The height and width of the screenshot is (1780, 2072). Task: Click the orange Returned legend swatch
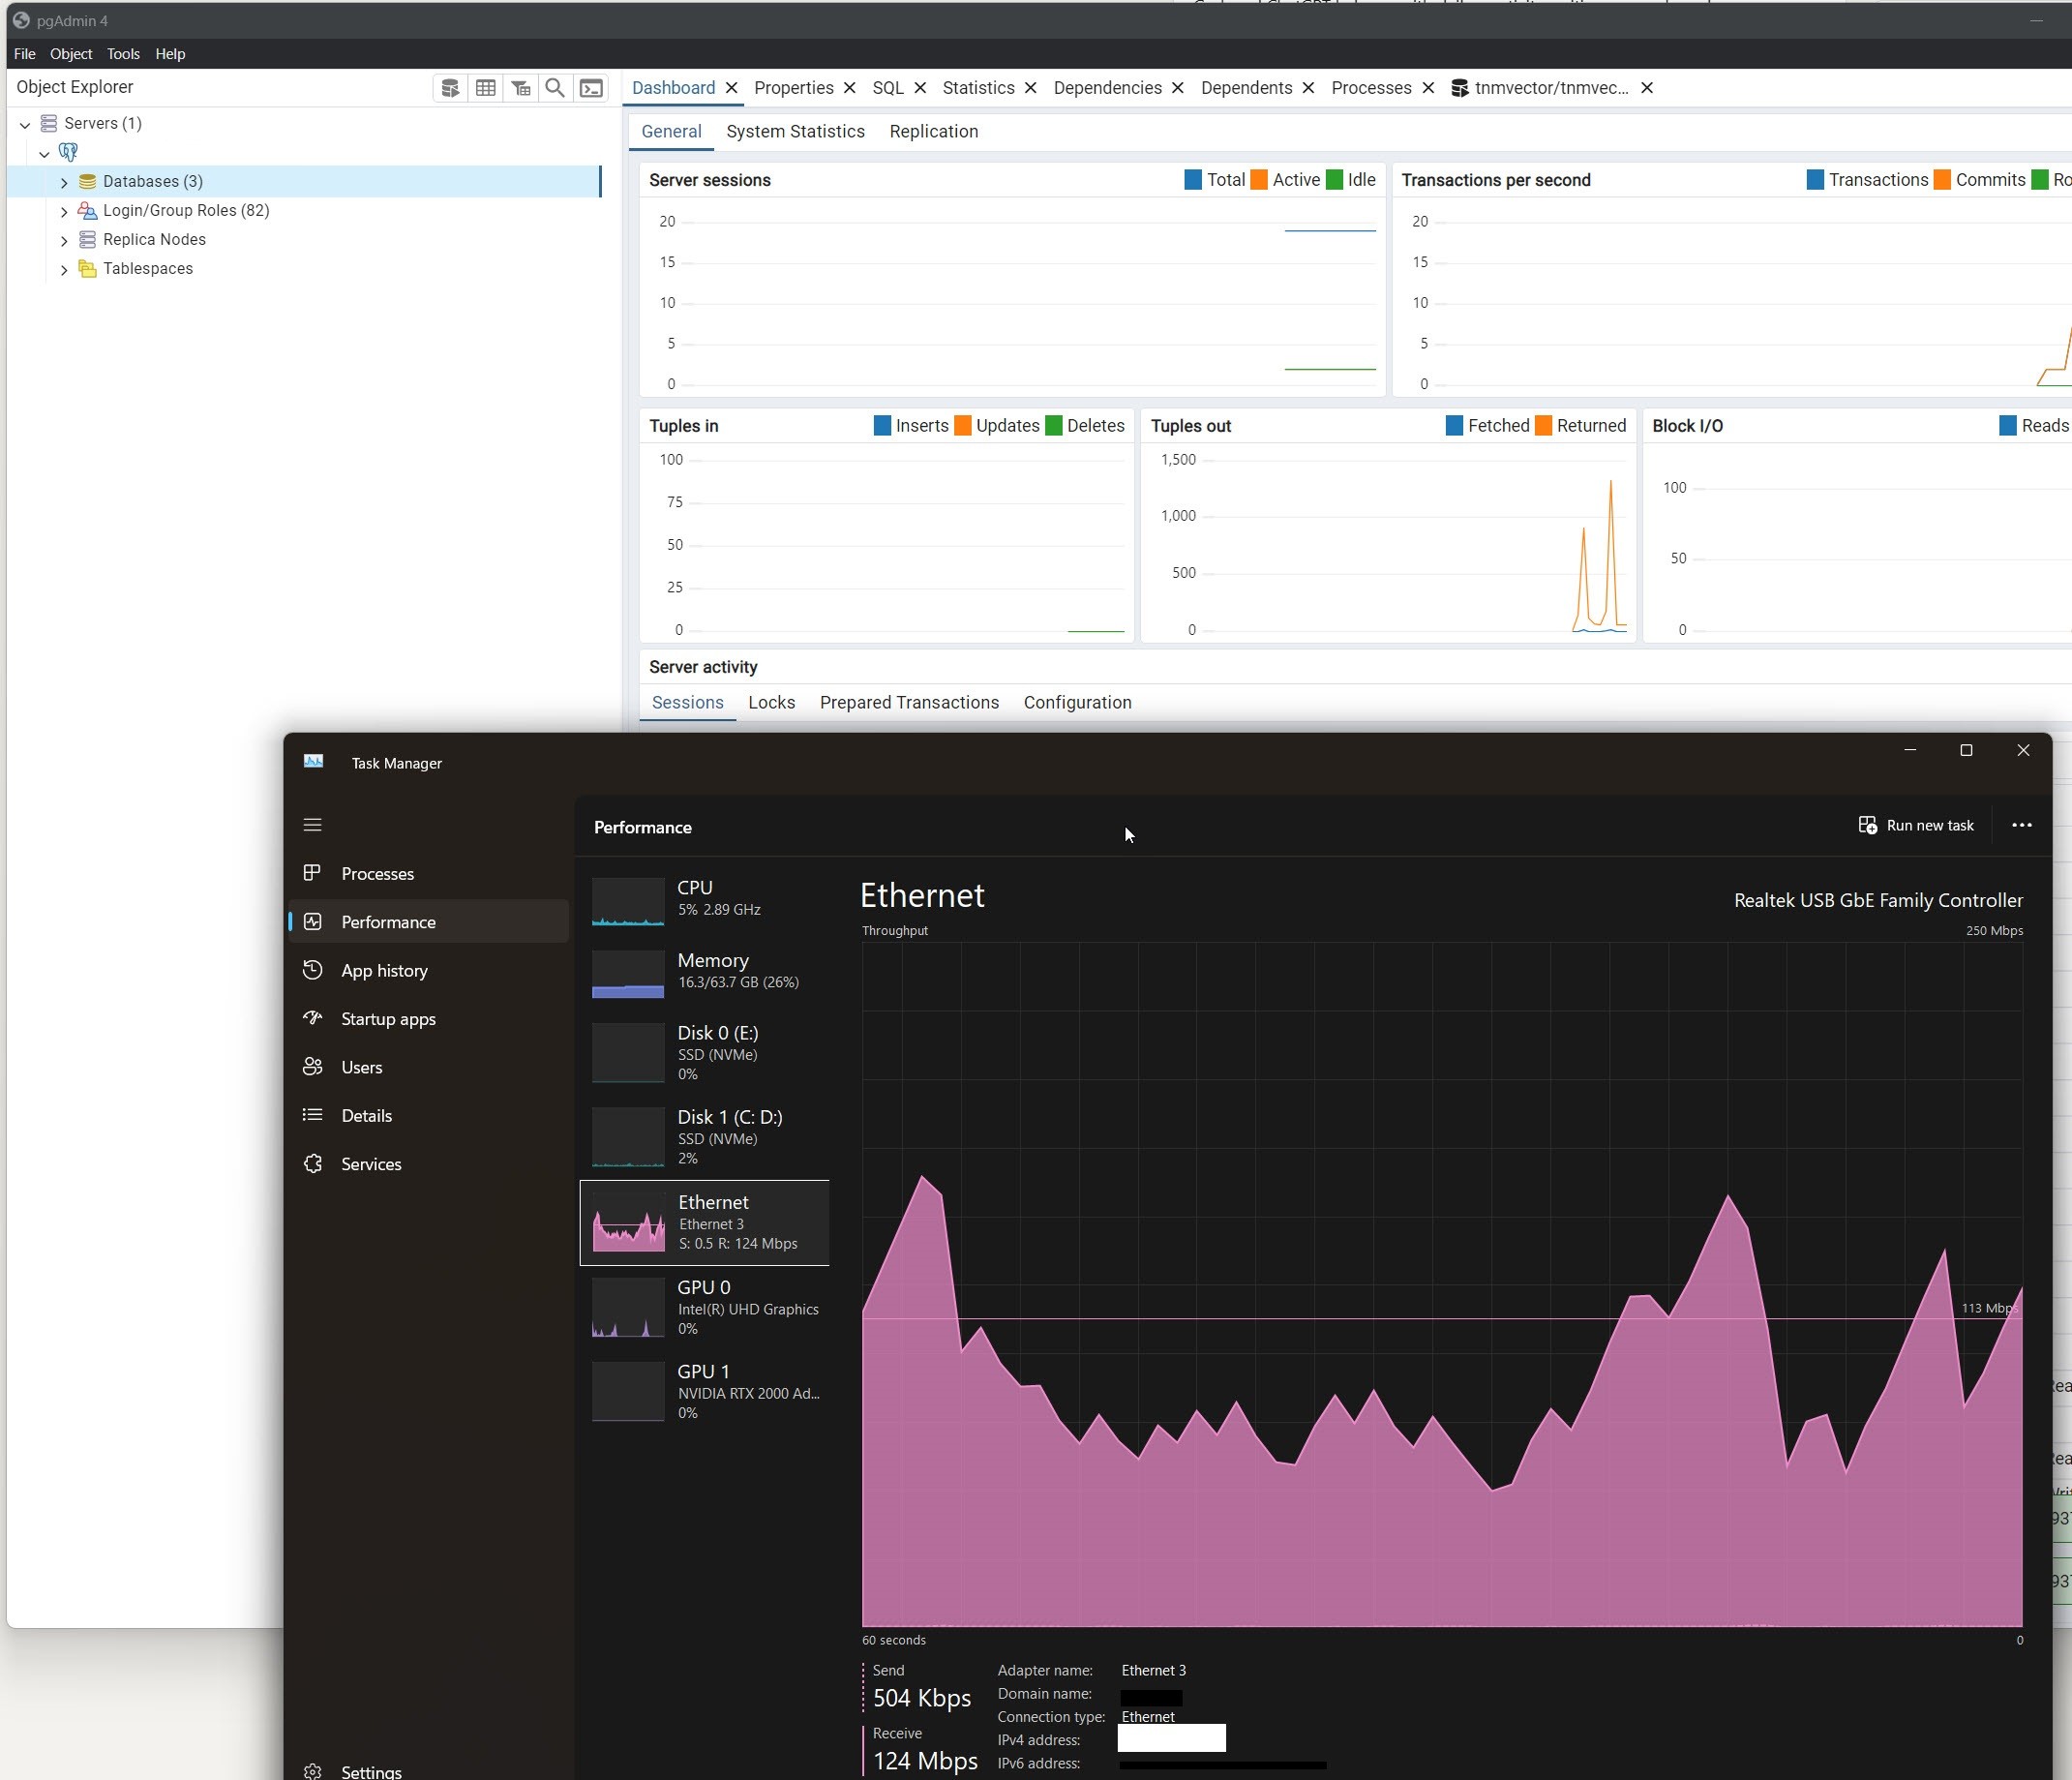[x=1543, y=426]
